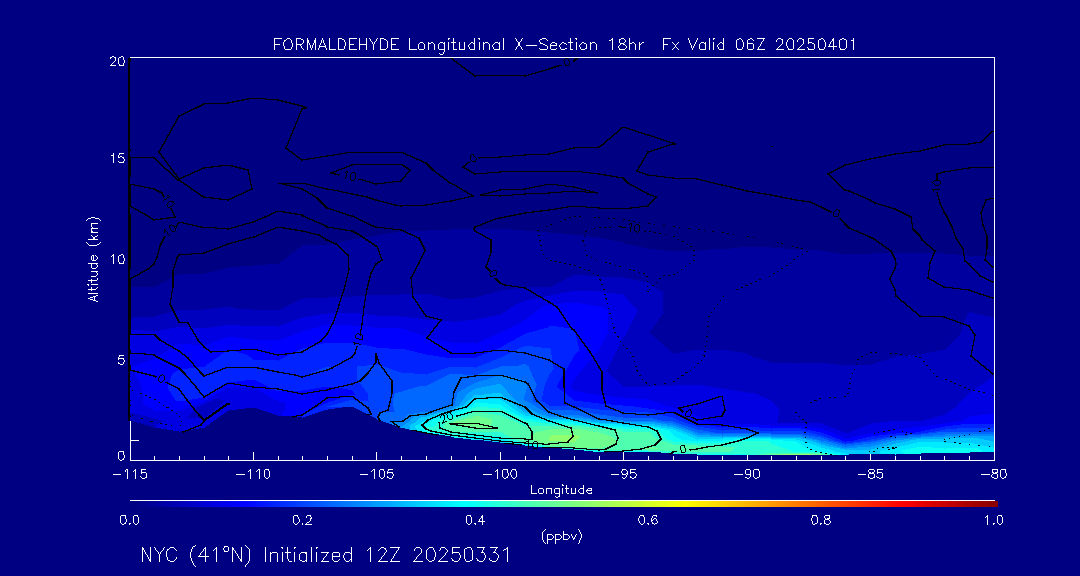This screenshot has width=1080, height=576.
Task: Click the colorbar label 0.0
Action: (129, 520)
